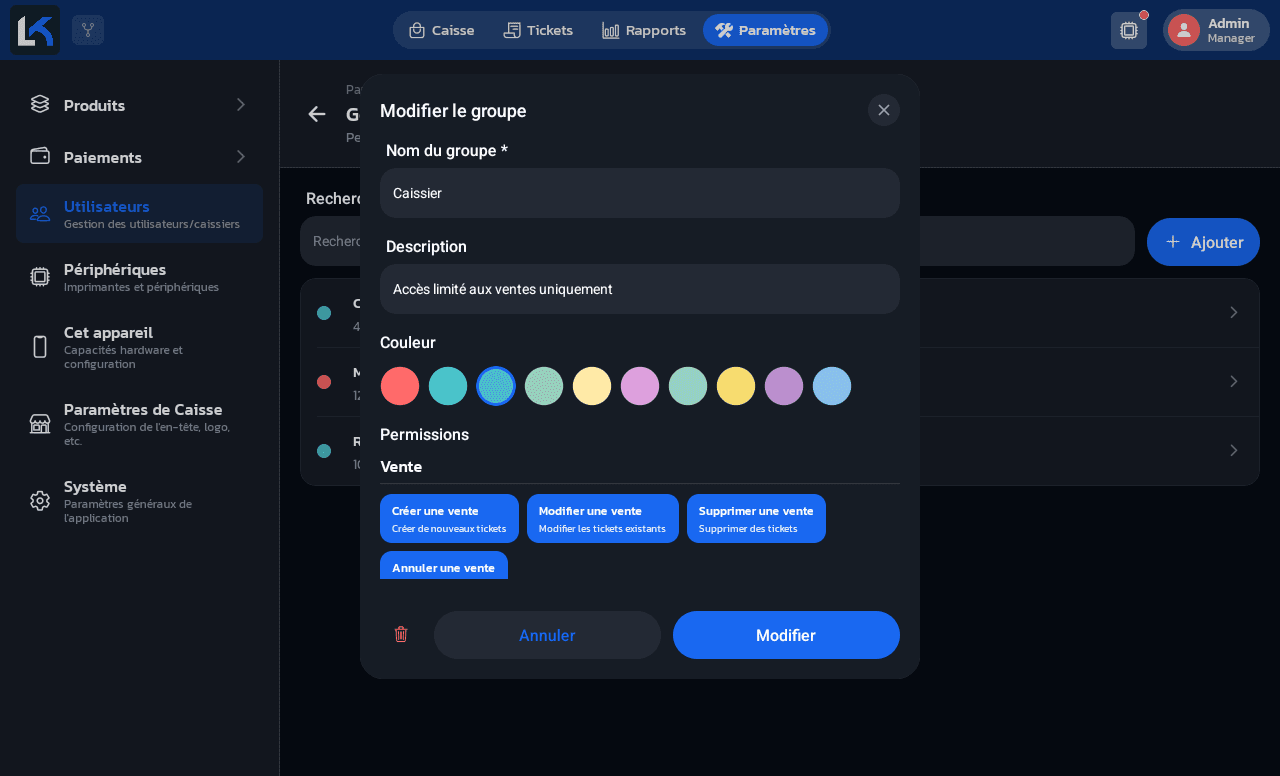Go to the Rapports tab
This screenshot has height=776, width=1280.
pos(644,30)
